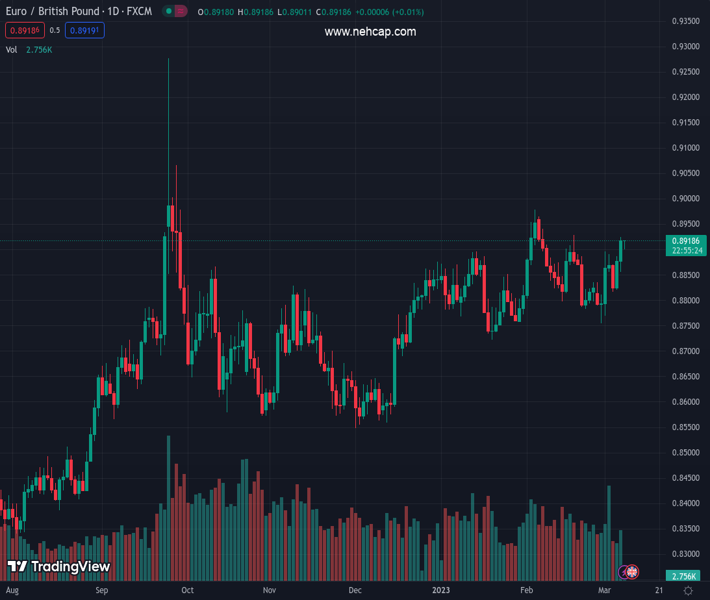Click the Feb label on time axis
The height and width of the screenshot is (600, 710).
(x=526, y=591)
